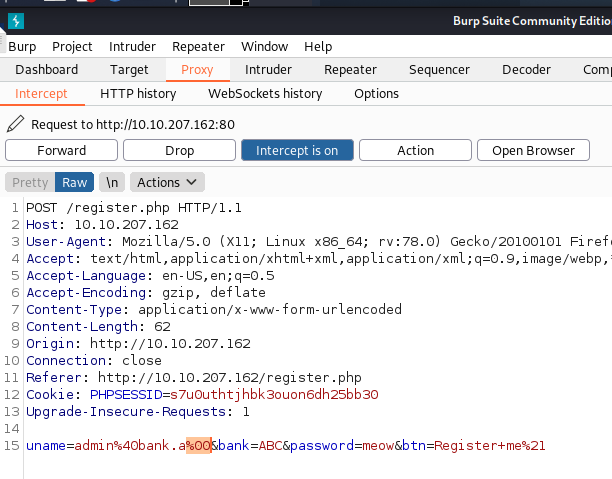
Task: Open the Project menu
Action: 72,46
